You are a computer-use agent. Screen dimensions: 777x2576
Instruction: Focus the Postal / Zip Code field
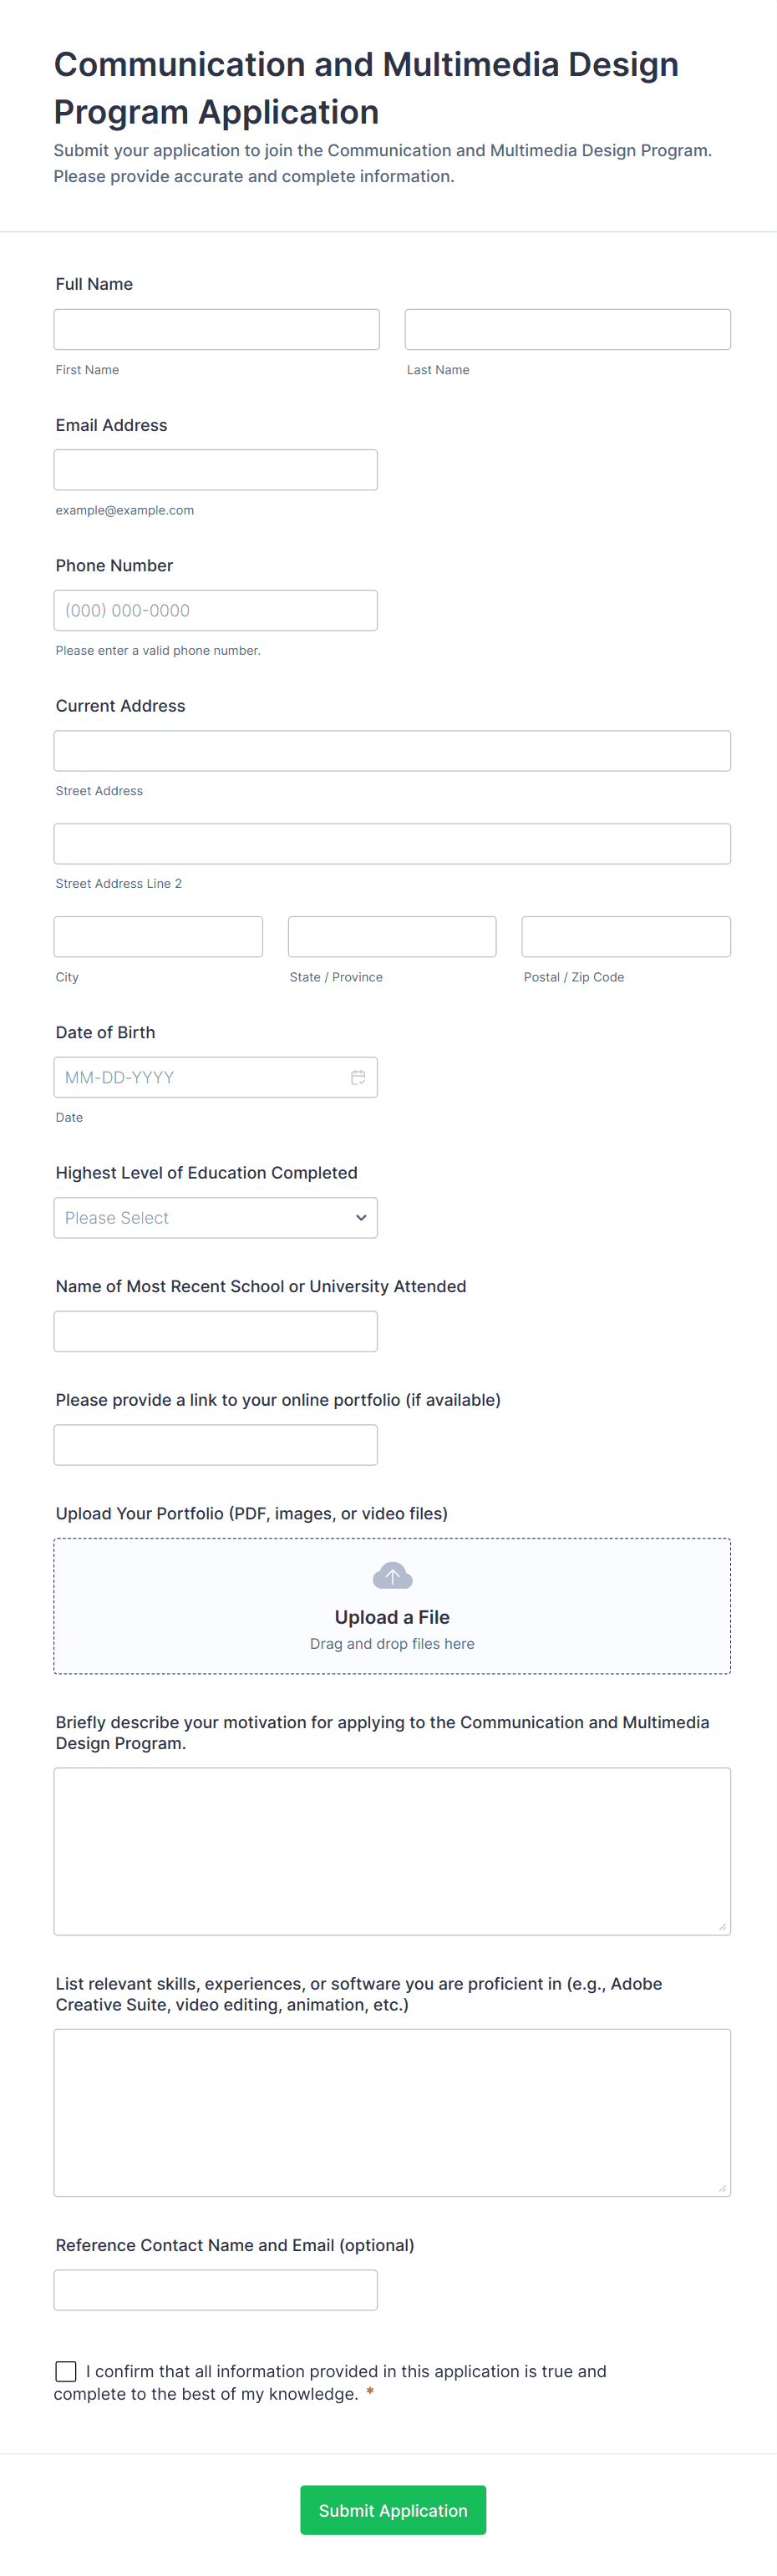click(626, 936)
